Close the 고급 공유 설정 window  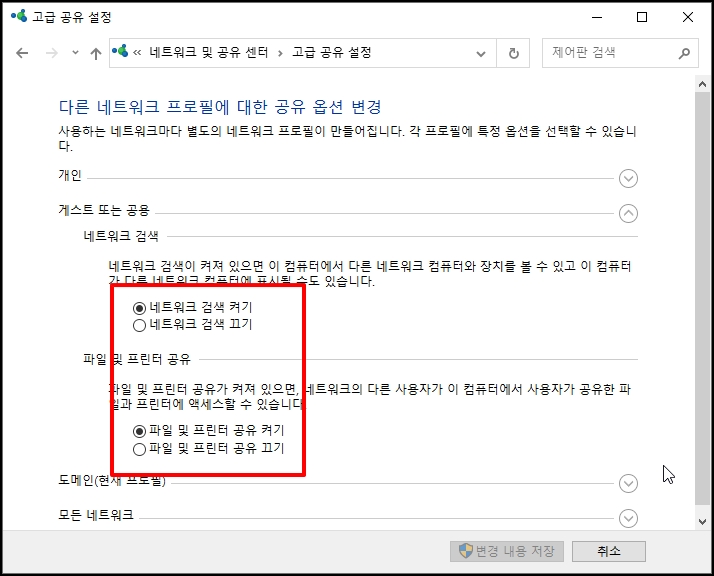coord(688,17)
